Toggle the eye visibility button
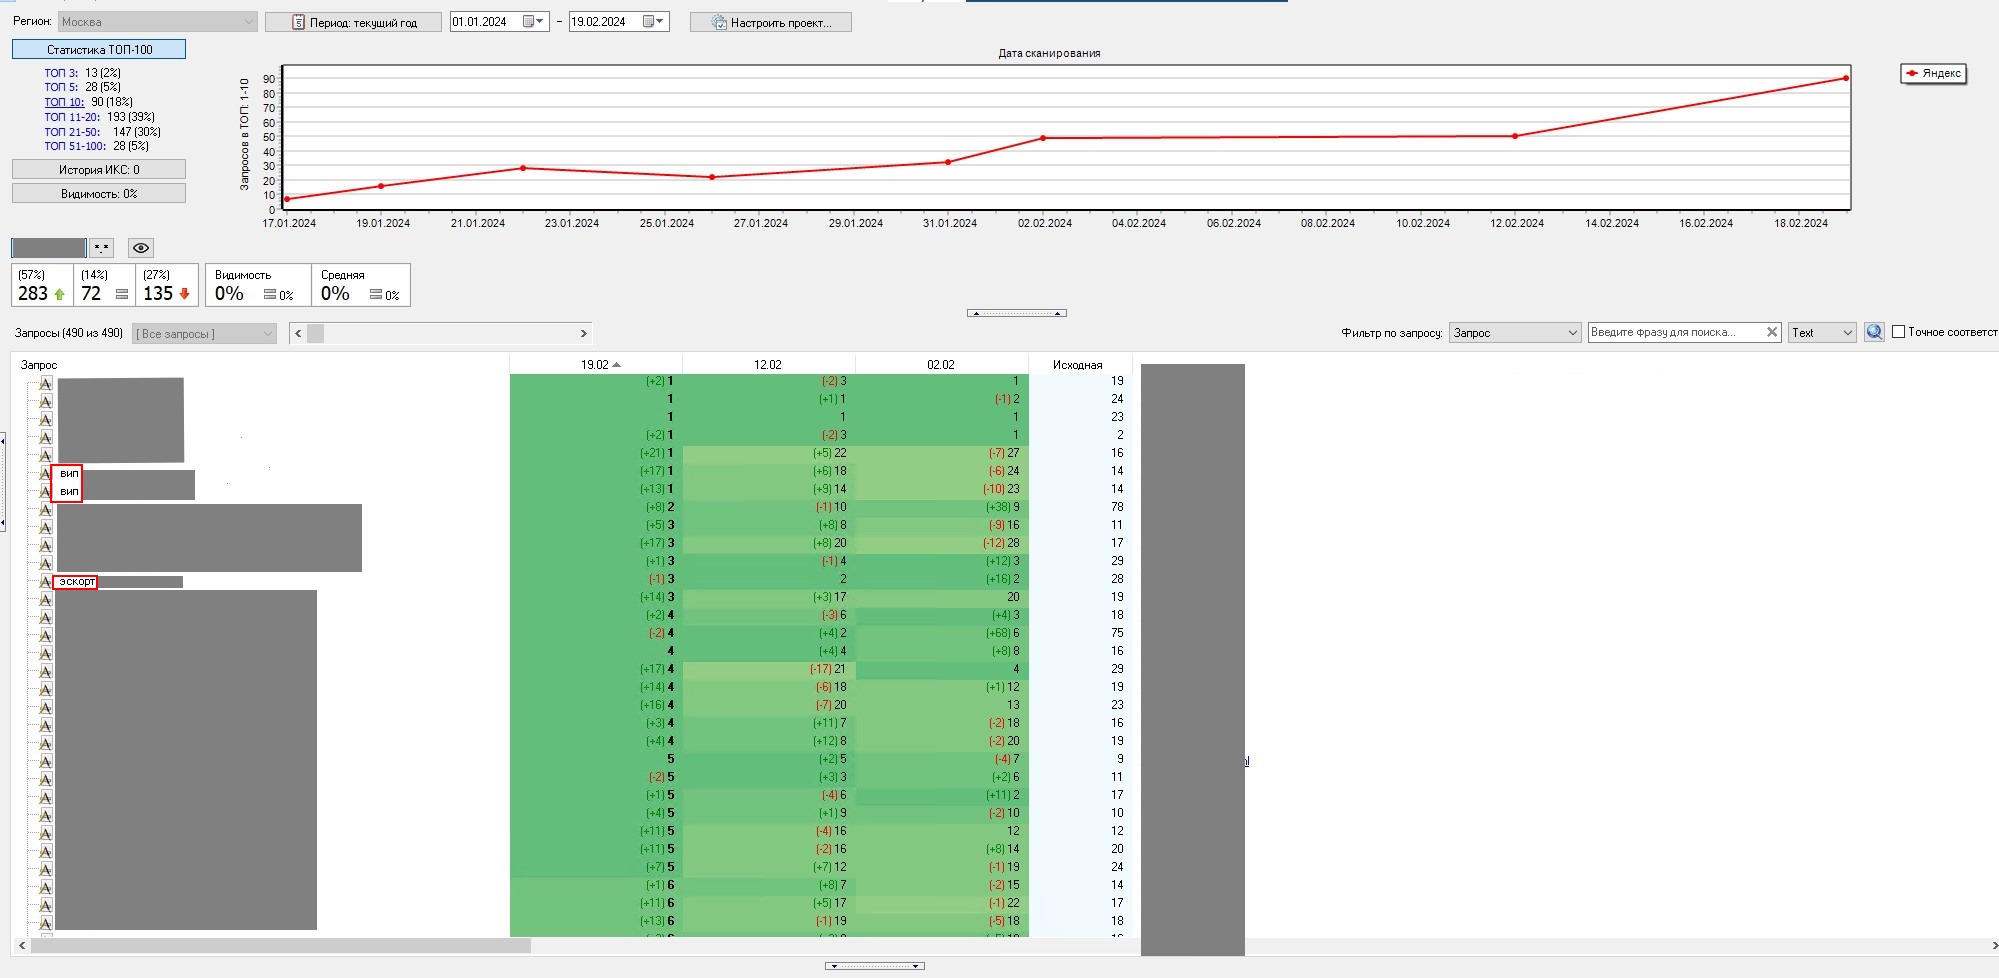Screen dimensions: 1999x978 141,248
